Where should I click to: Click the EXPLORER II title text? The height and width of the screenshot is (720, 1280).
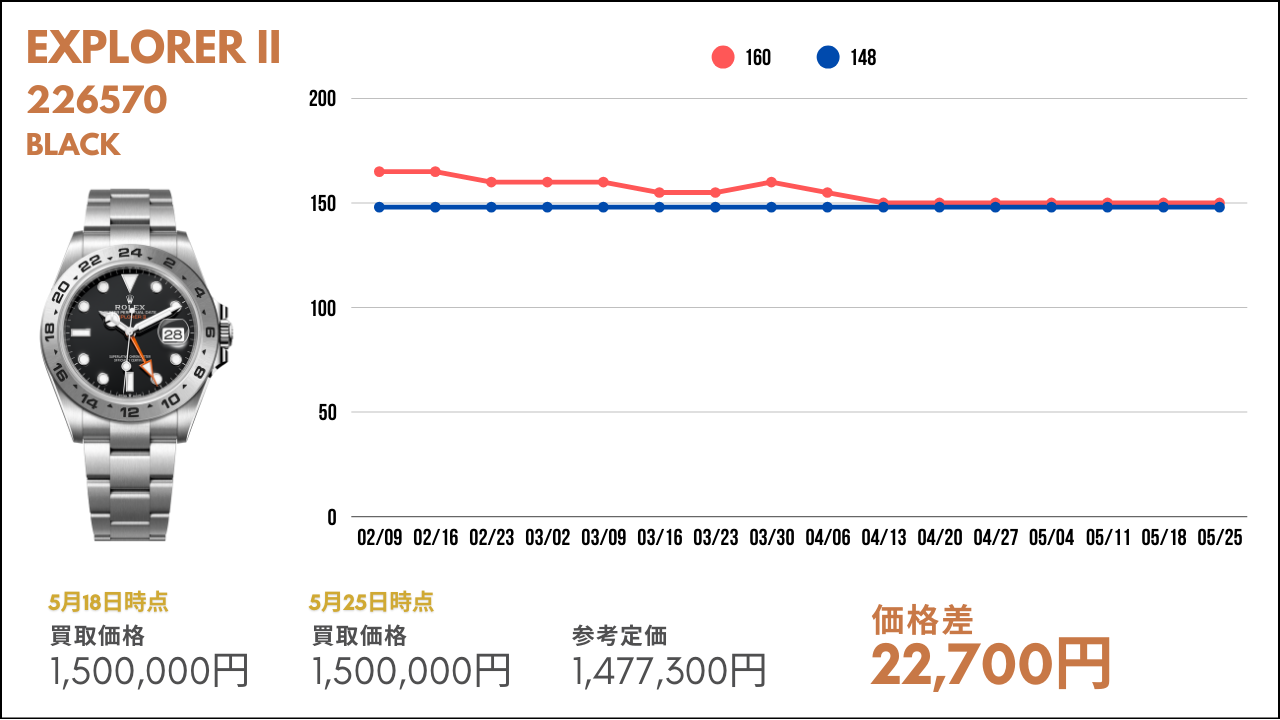[x=153, y=48]
